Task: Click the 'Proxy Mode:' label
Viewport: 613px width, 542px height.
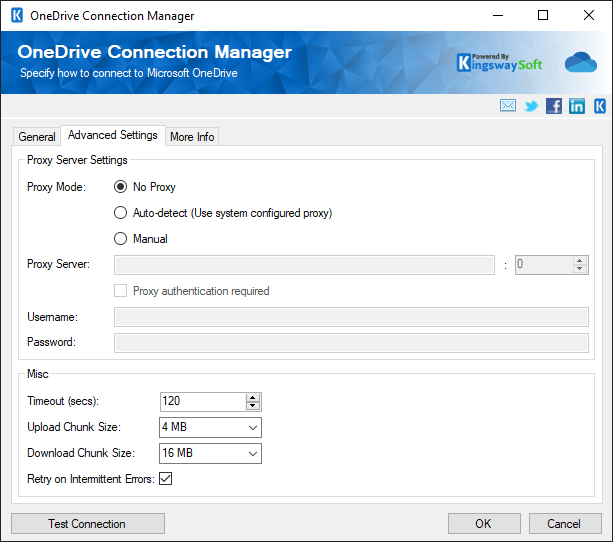Action: tap(56, 187)
